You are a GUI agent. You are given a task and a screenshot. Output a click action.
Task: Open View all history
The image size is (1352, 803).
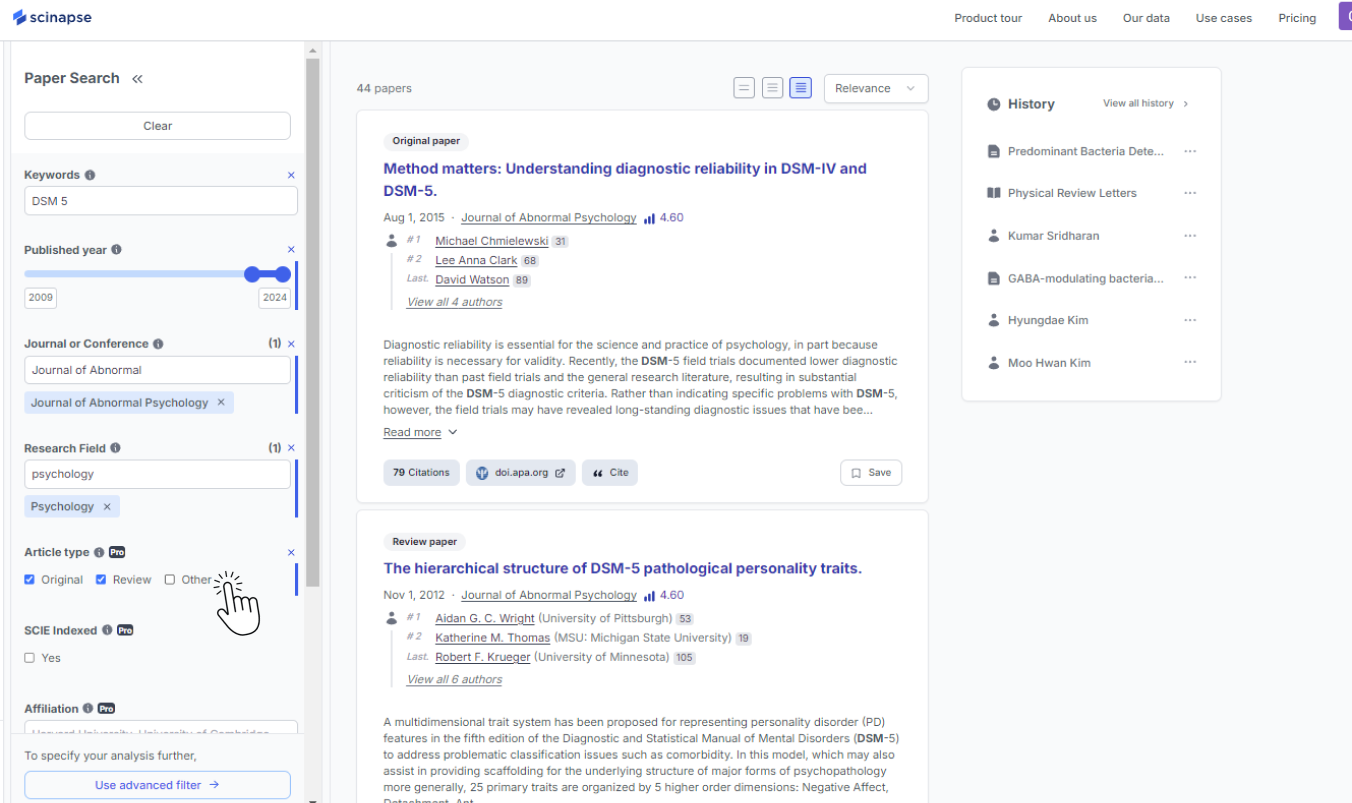tap(1146, 104)
